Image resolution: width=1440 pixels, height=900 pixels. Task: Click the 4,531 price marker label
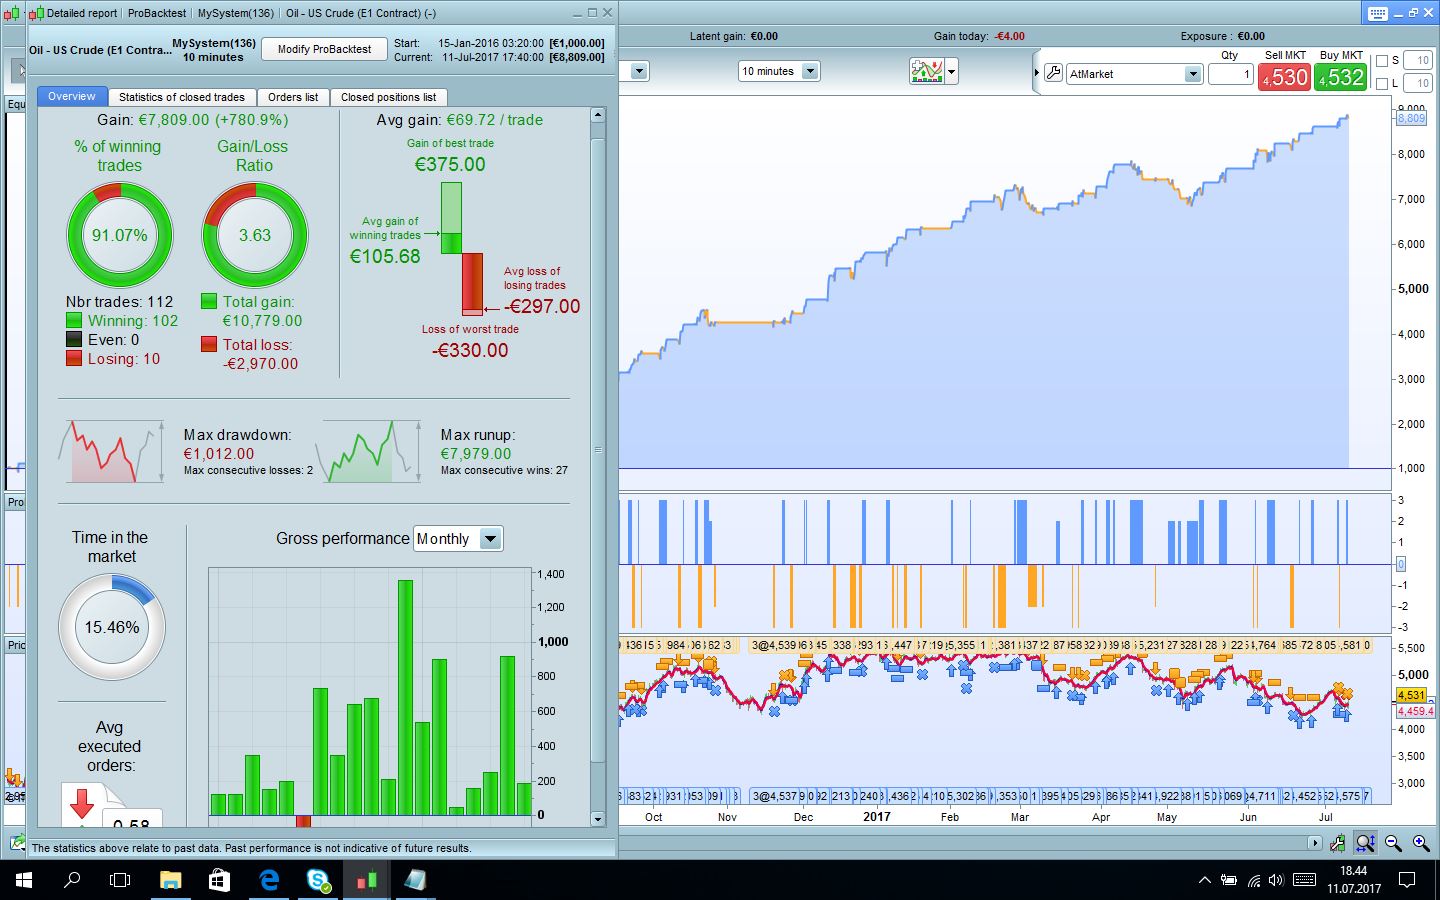pyautogui.click(x=1412, y=695)
